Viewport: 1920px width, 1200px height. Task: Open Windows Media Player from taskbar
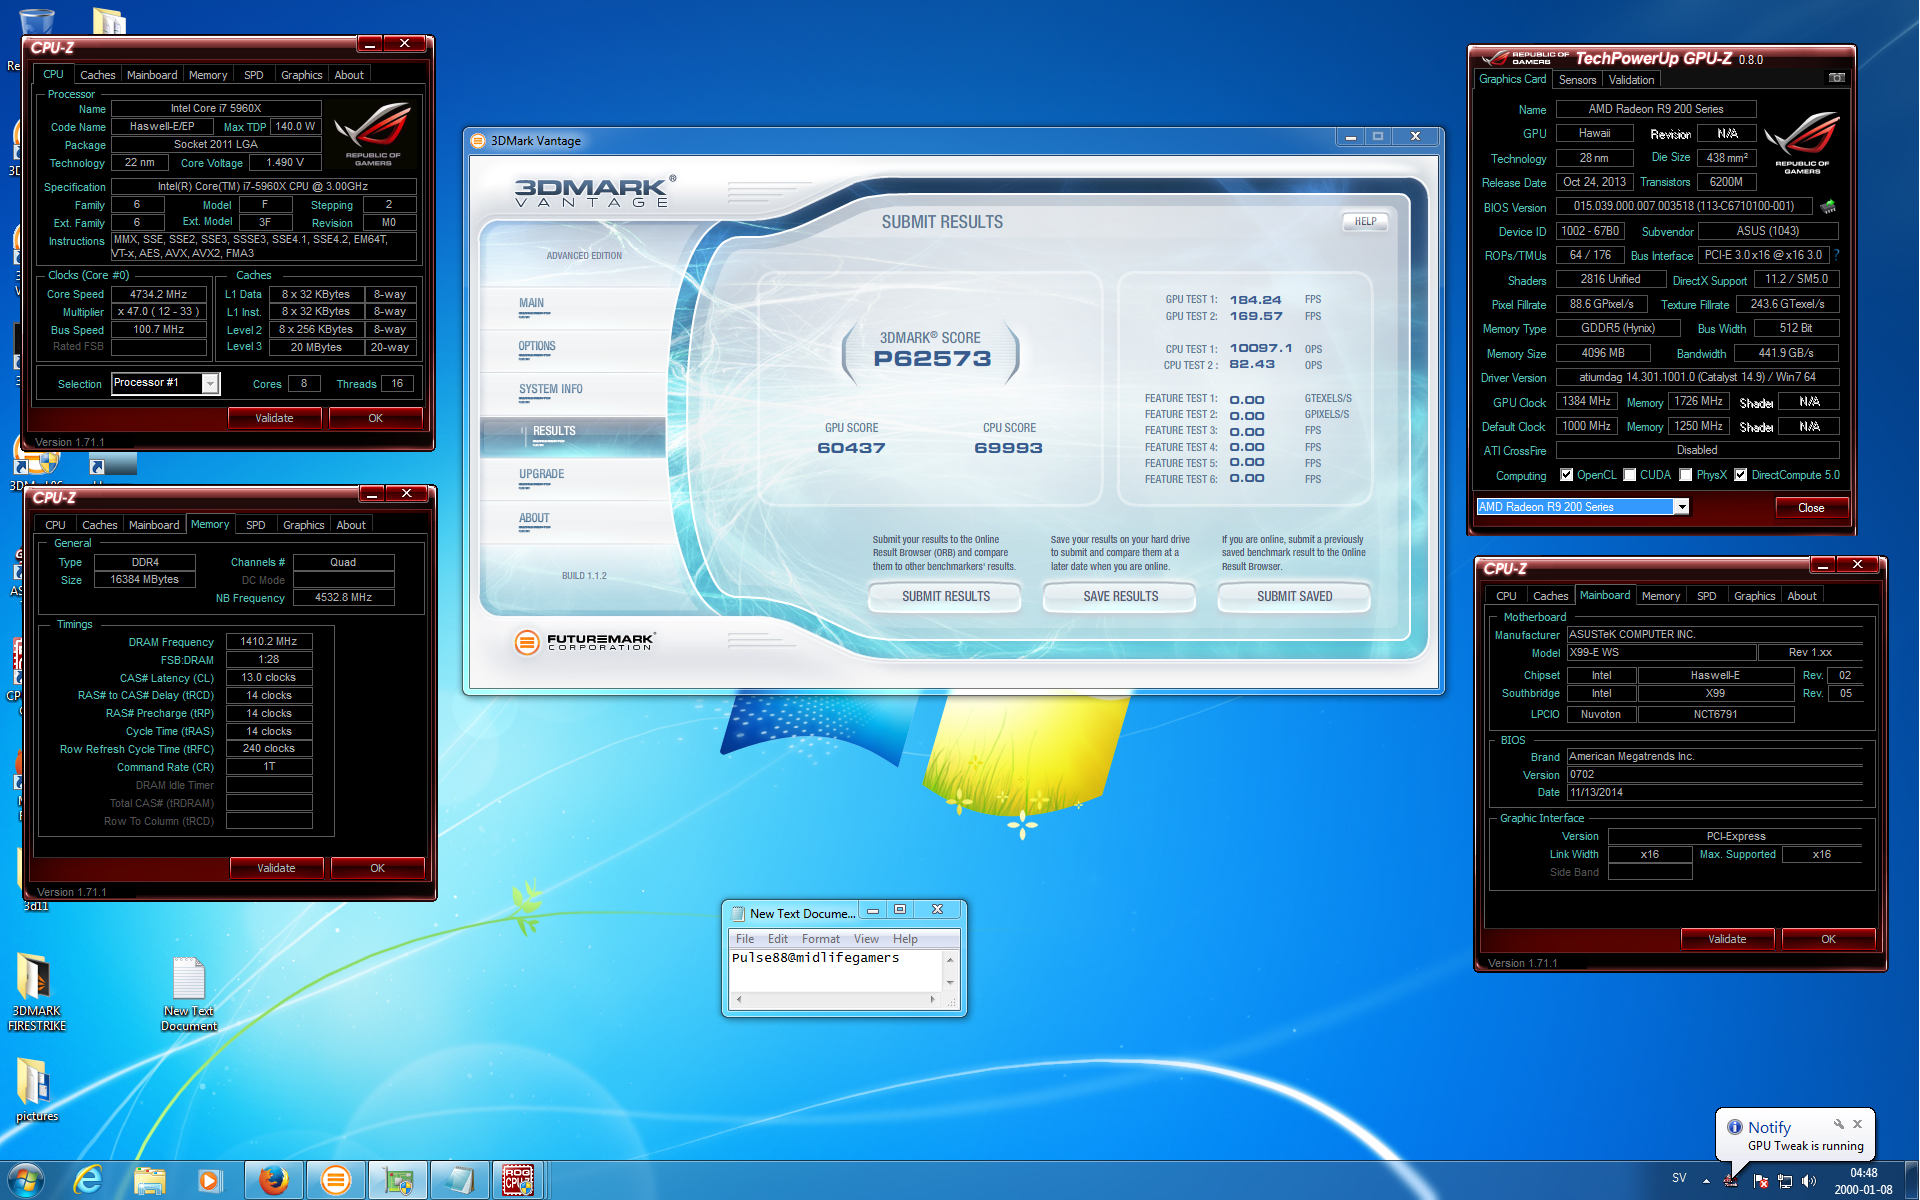click(x=209, y=1180)
